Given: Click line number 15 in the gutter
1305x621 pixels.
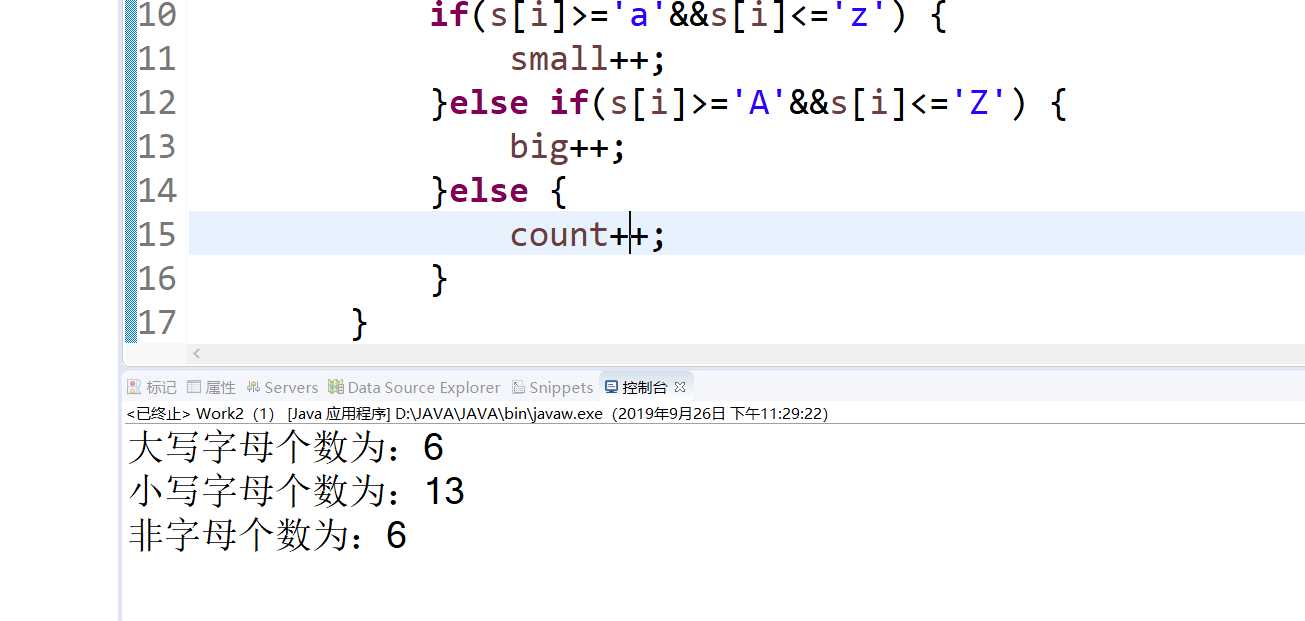Looking at the screenshot, I should coord(156,235).
